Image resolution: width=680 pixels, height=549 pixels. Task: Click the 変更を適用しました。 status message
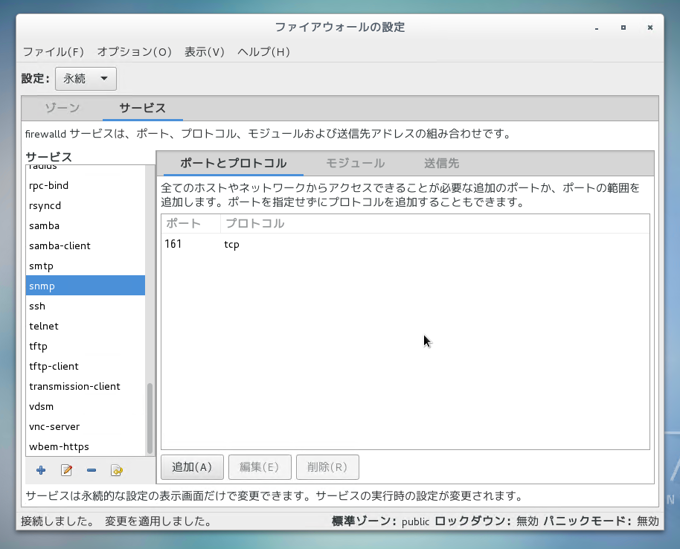pos(158,521)
